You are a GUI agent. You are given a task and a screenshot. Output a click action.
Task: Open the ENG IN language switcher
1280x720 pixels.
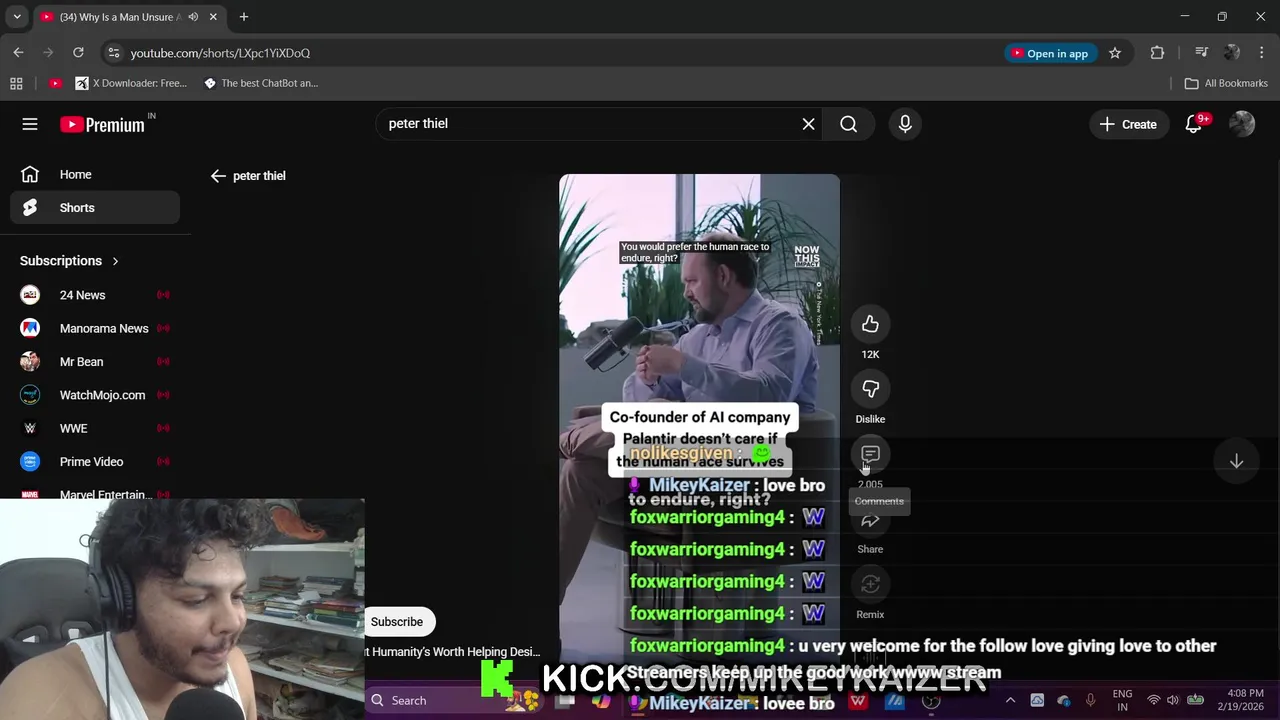click(x=1122, y=701)
